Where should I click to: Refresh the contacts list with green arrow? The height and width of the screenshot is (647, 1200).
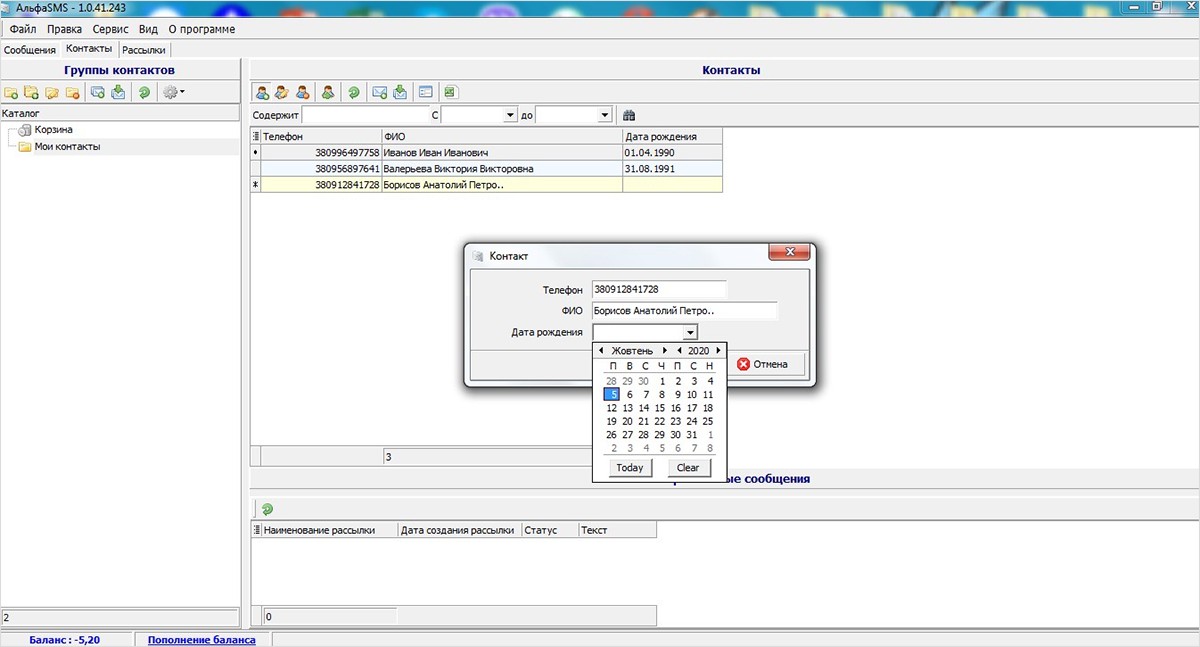(x=353, y=93)
